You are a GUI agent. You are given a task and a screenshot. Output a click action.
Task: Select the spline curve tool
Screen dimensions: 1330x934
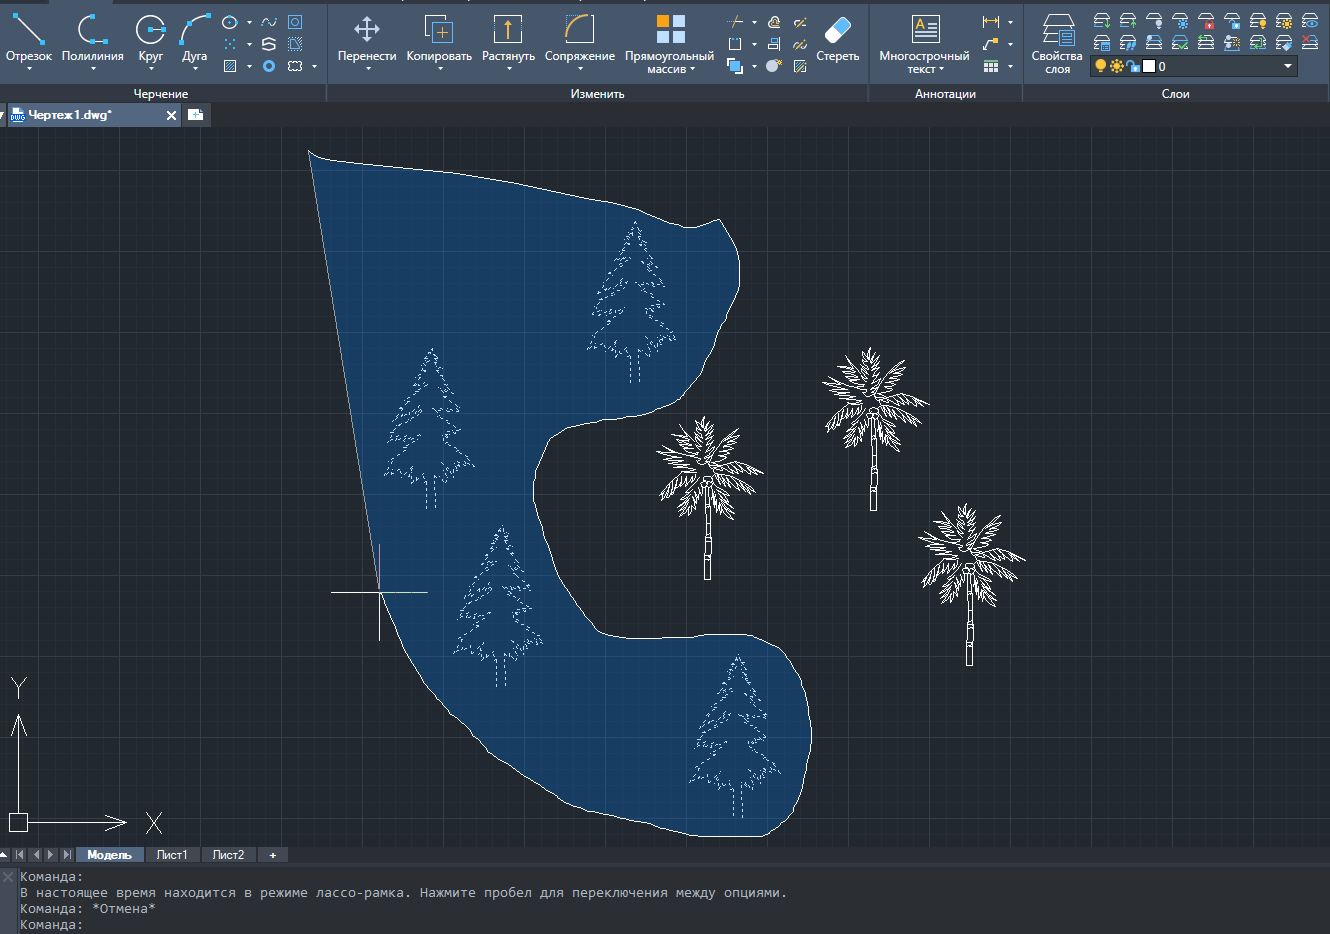[269, 22]
